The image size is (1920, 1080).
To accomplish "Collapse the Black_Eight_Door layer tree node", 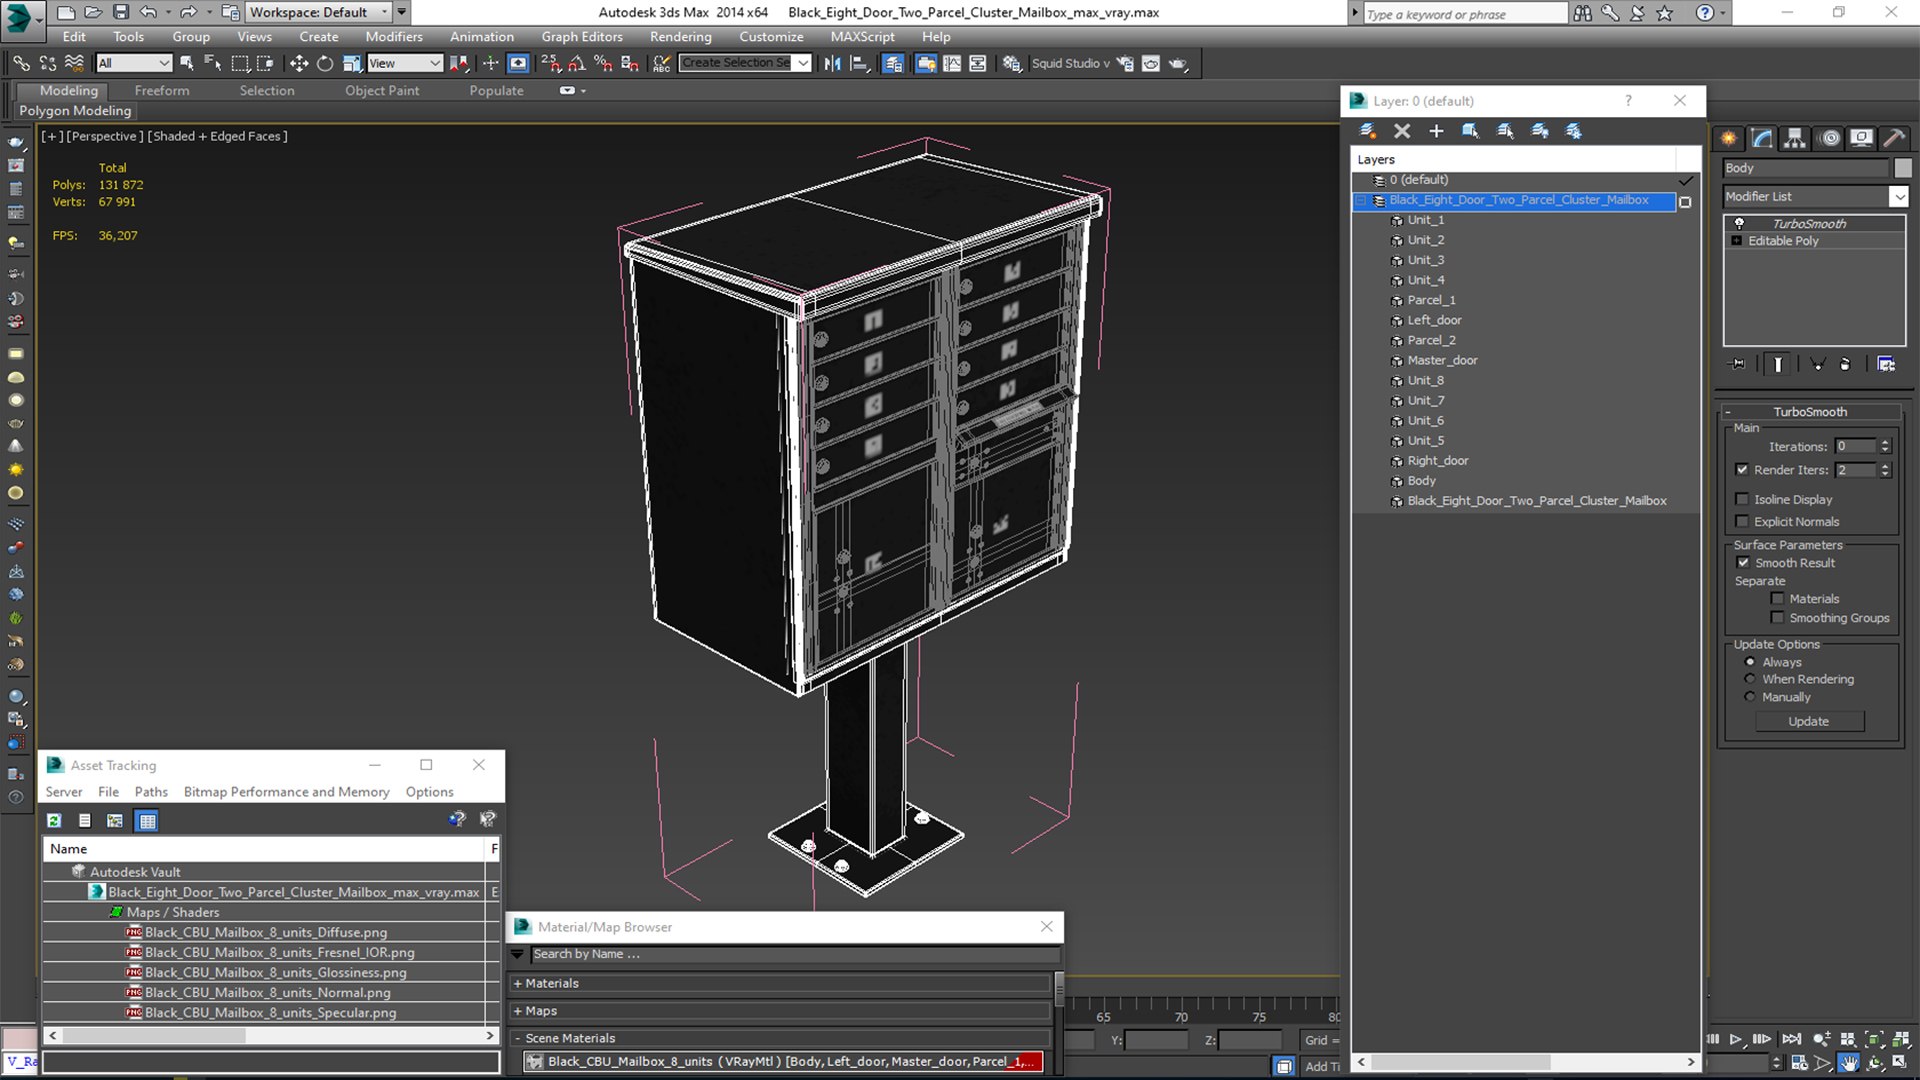I will pos(1361,200).
